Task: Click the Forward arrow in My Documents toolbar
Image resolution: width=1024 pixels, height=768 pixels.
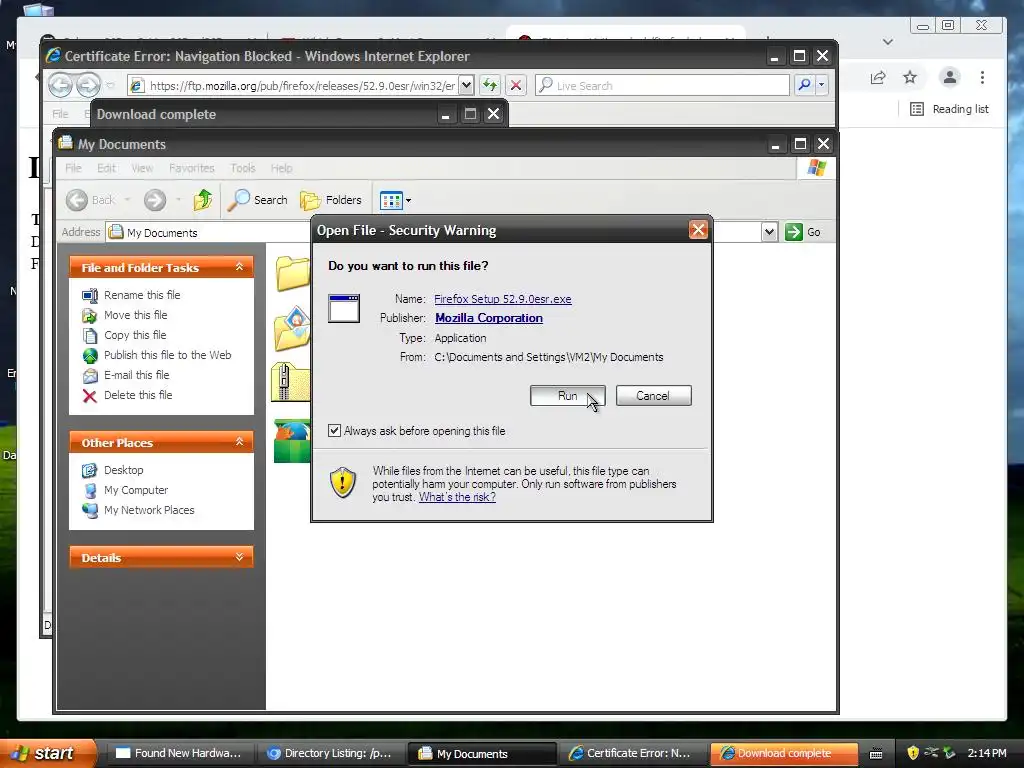Action: (x=155, y=200)
